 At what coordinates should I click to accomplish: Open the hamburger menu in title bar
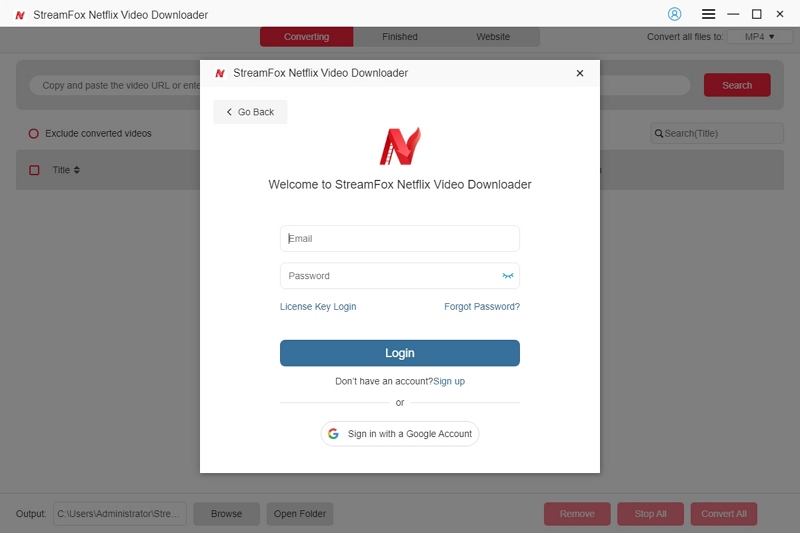point(708,14)
